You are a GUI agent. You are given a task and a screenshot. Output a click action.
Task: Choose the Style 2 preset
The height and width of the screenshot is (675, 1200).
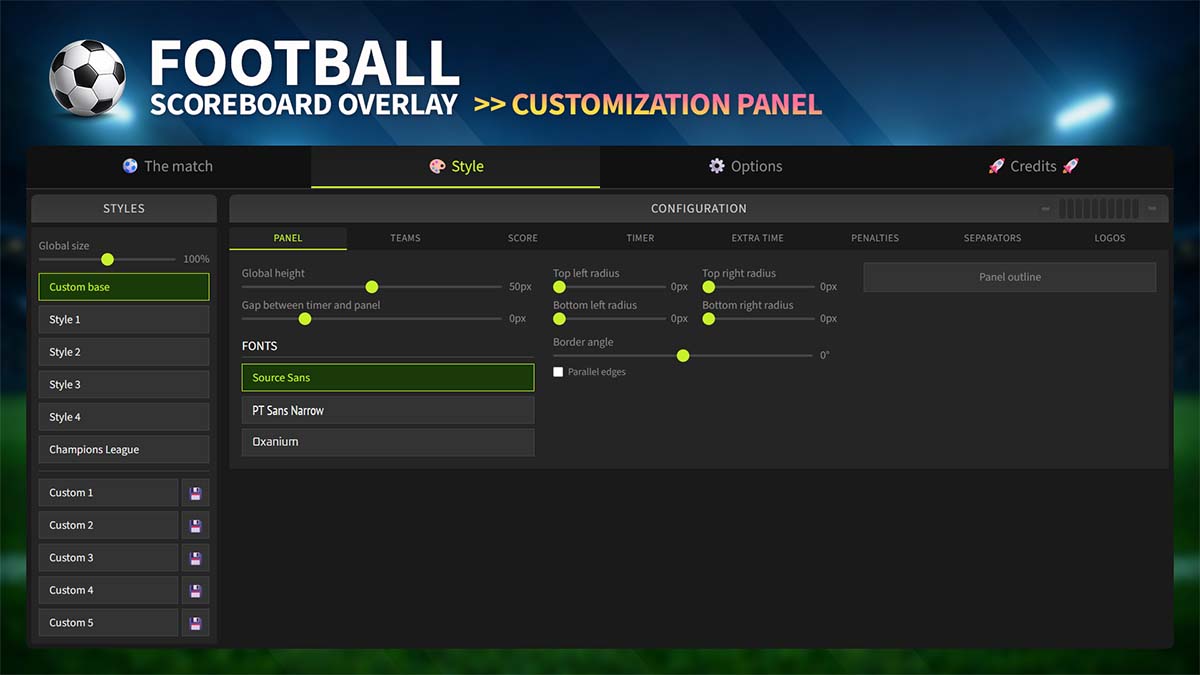[124, 352]
